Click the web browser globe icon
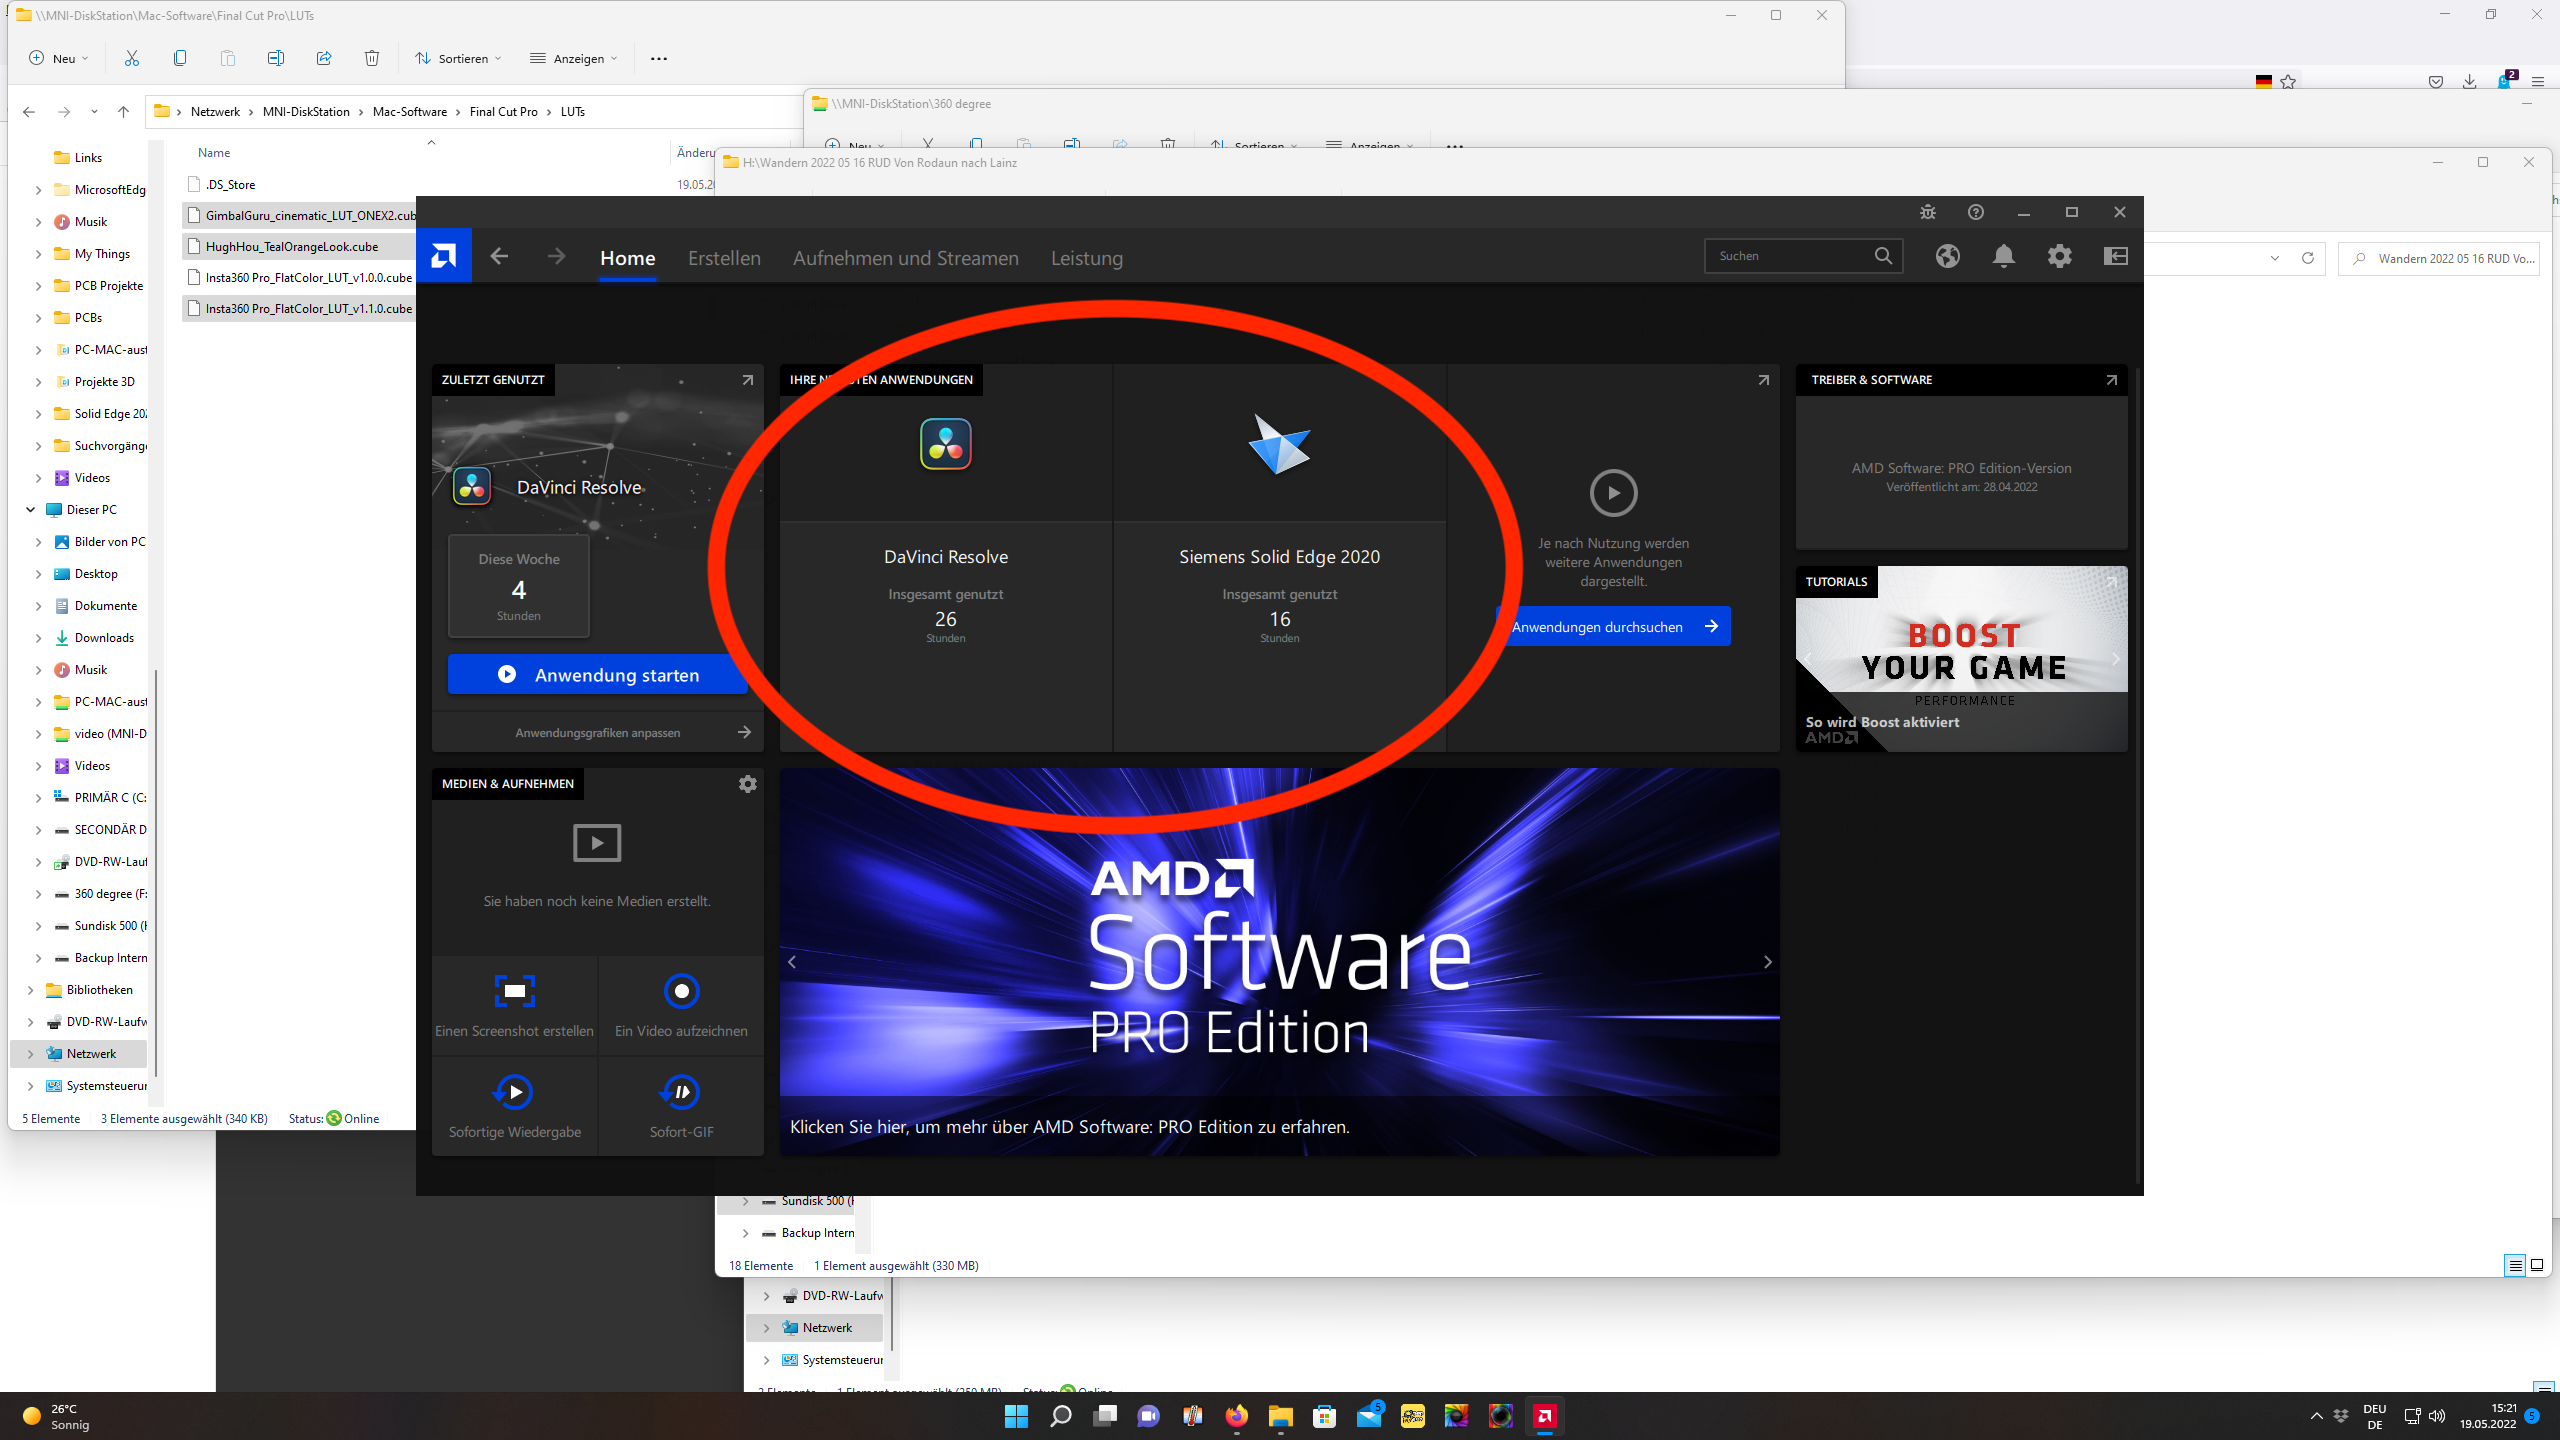2560x1440 pixels. tap(1947, 257)
